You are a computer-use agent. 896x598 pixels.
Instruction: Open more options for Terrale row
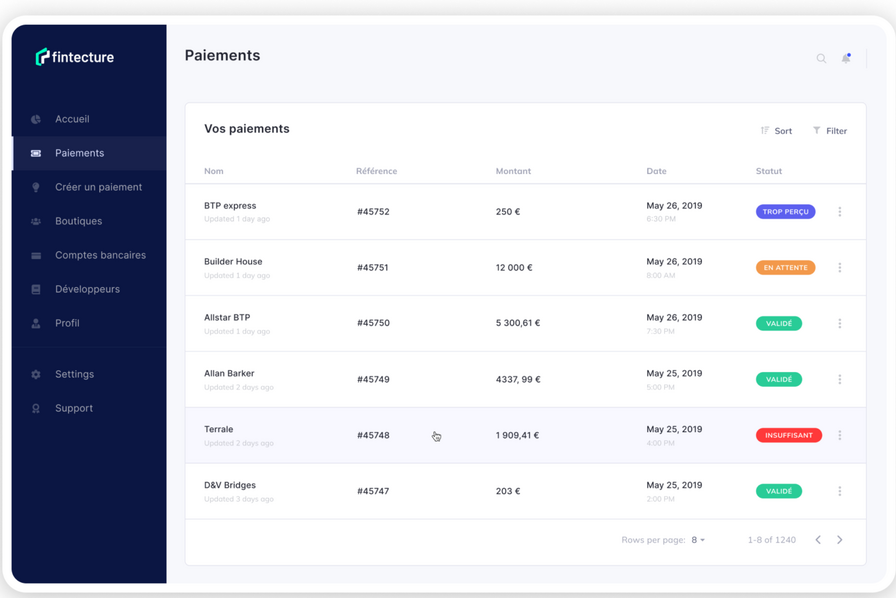(839, 435)
